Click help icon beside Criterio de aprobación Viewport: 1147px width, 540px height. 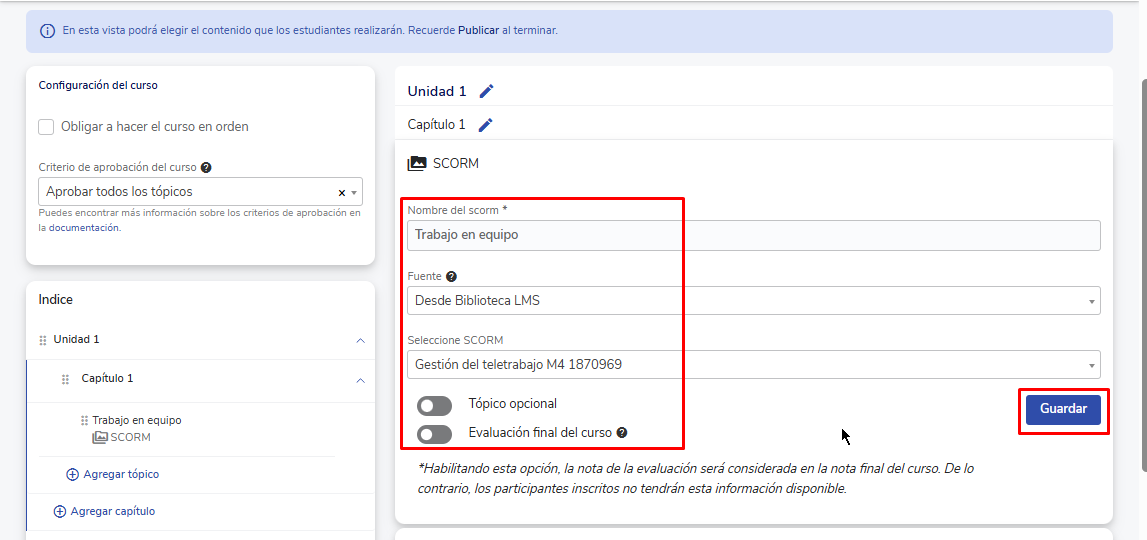point(206,168)
